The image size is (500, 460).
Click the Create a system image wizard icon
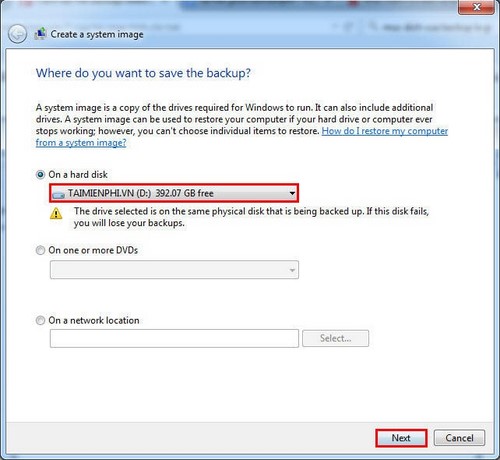pyautogui.click(x=40, y=34)
